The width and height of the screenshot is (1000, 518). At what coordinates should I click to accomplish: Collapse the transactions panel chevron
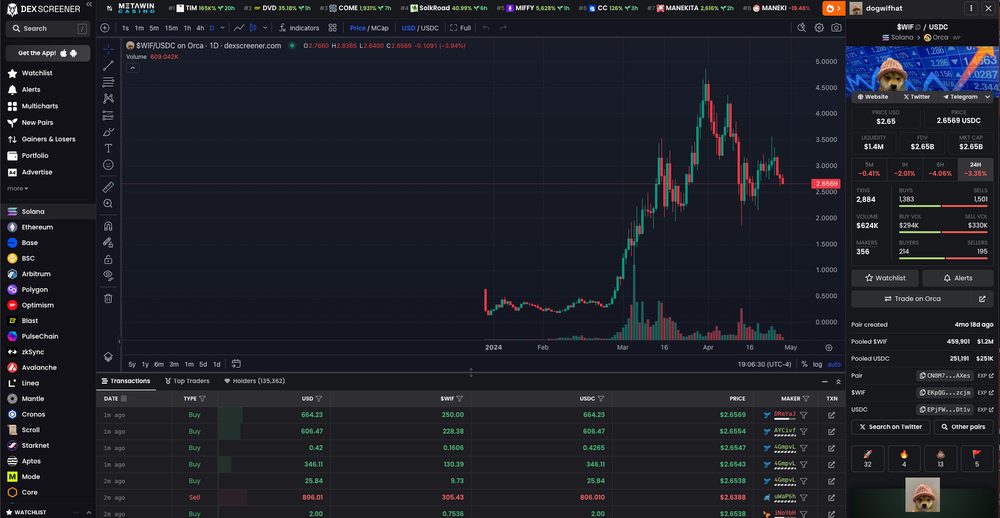click(x=838, y=381)
